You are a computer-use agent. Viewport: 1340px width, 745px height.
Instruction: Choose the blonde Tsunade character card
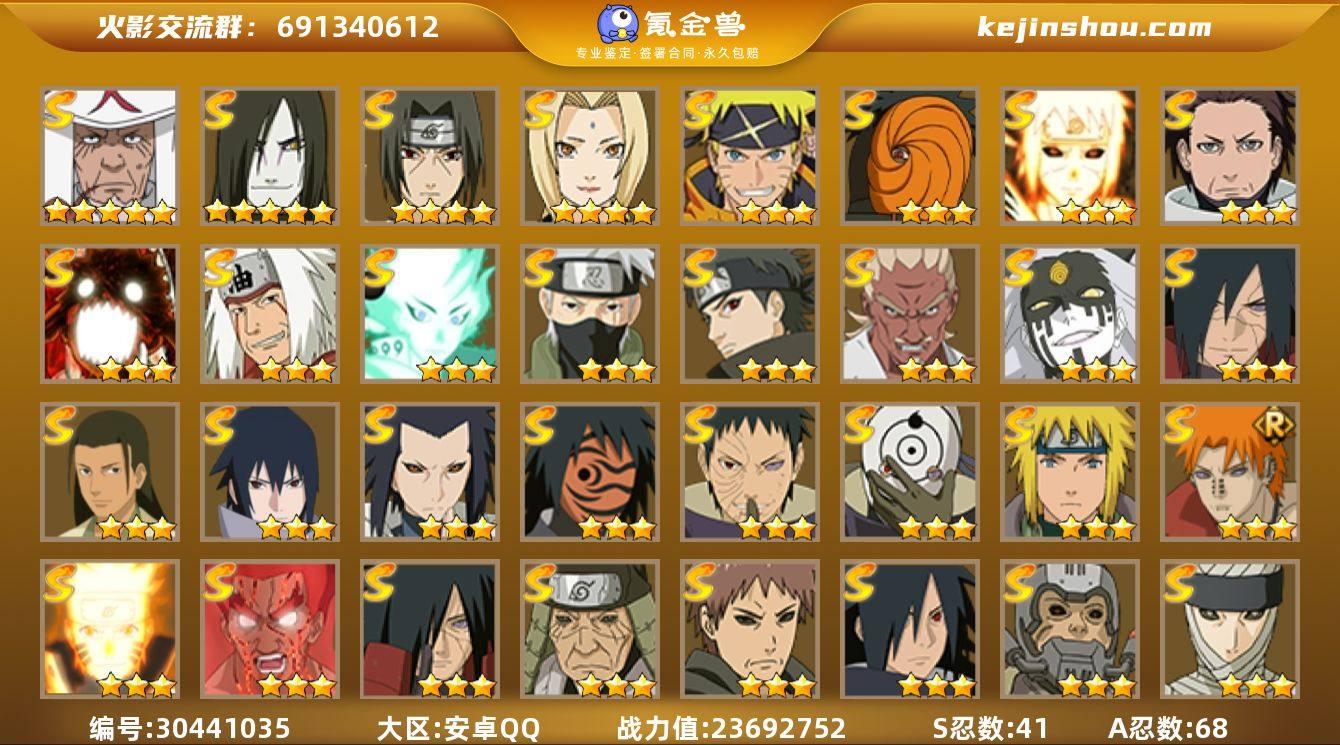pyautogui.click(x=590, y=156)
